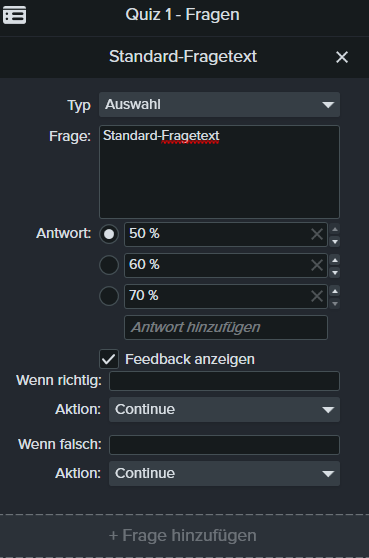
Task: Click into the Frage text area
Action: 220,172
